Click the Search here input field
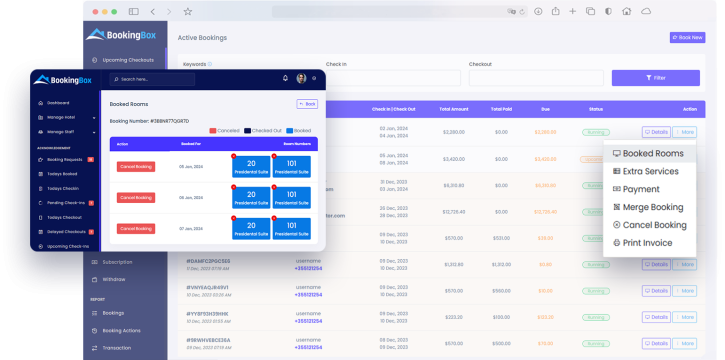Viewport: 725px width, 360px height. point(153,79)
